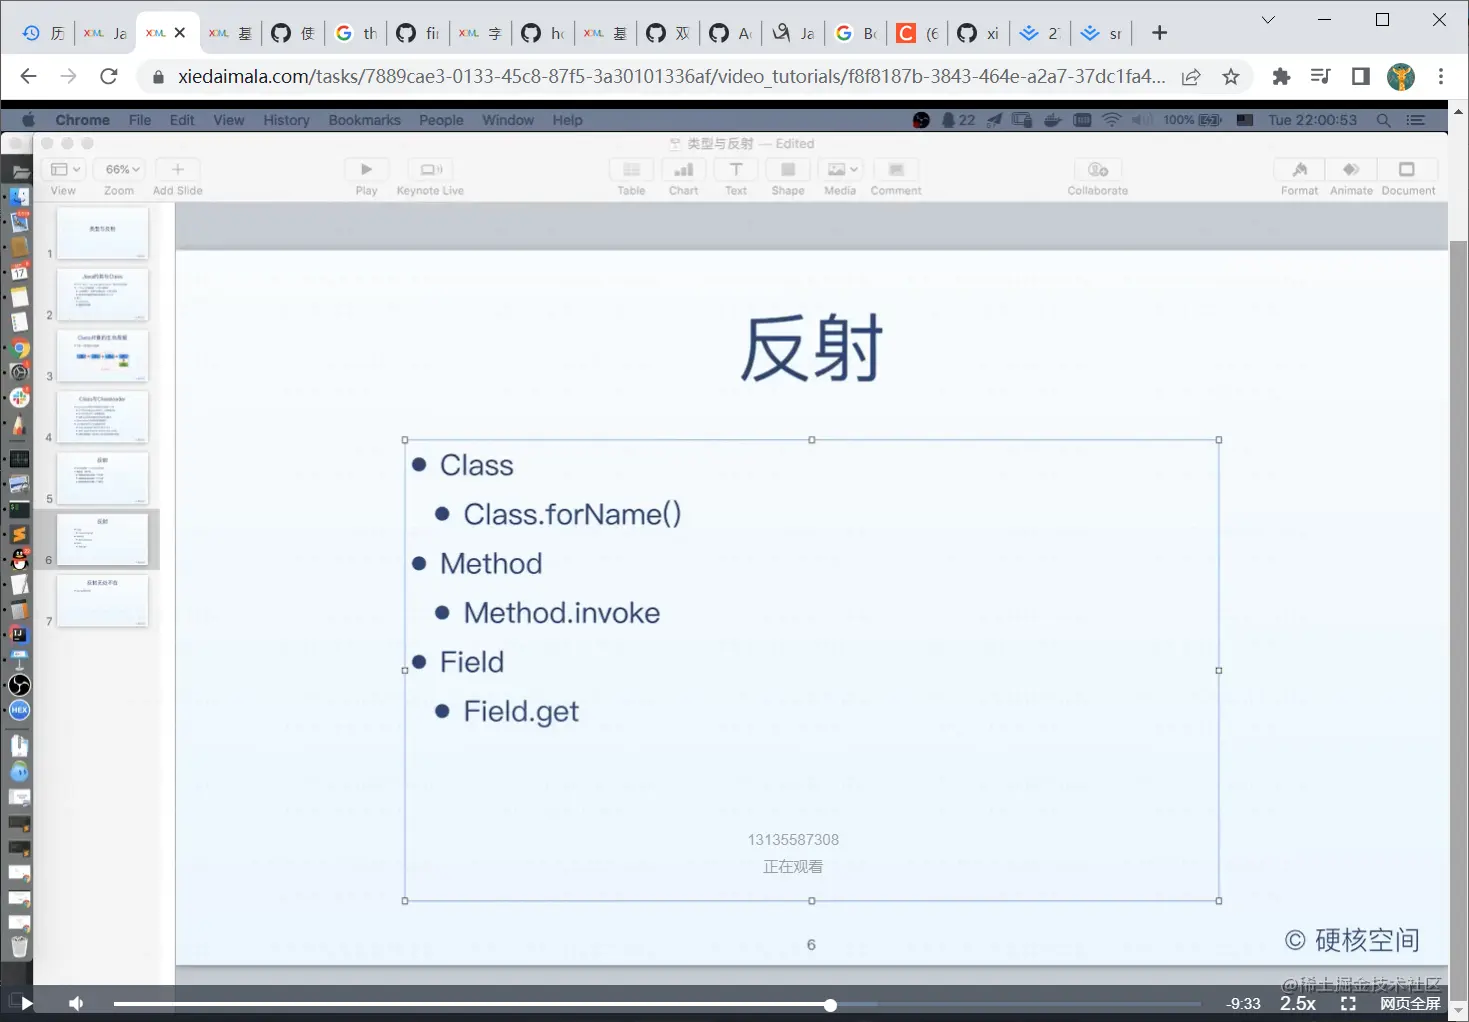
Task: Click the Keynote Play slideshow button
Action: click(366, 170)
